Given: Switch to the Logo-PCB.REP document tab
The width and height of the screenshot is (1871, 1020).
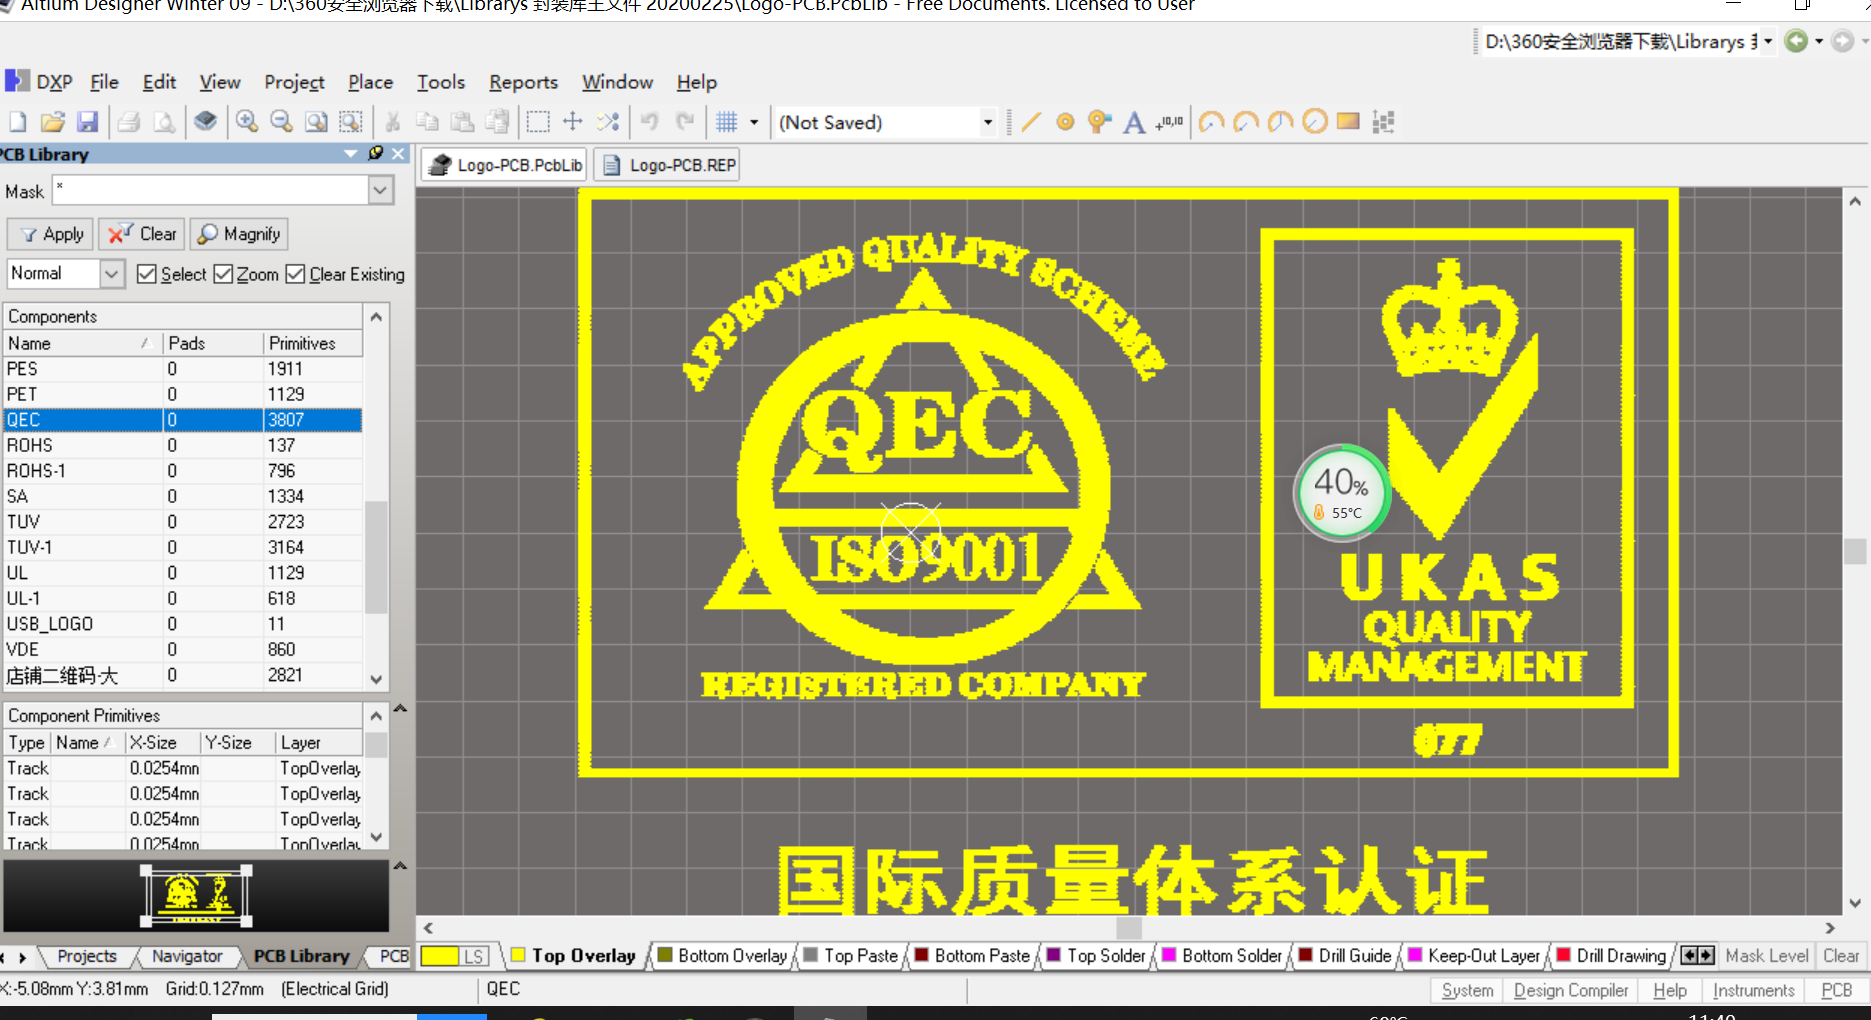Looking at the screenshot, I should point(667,165).
